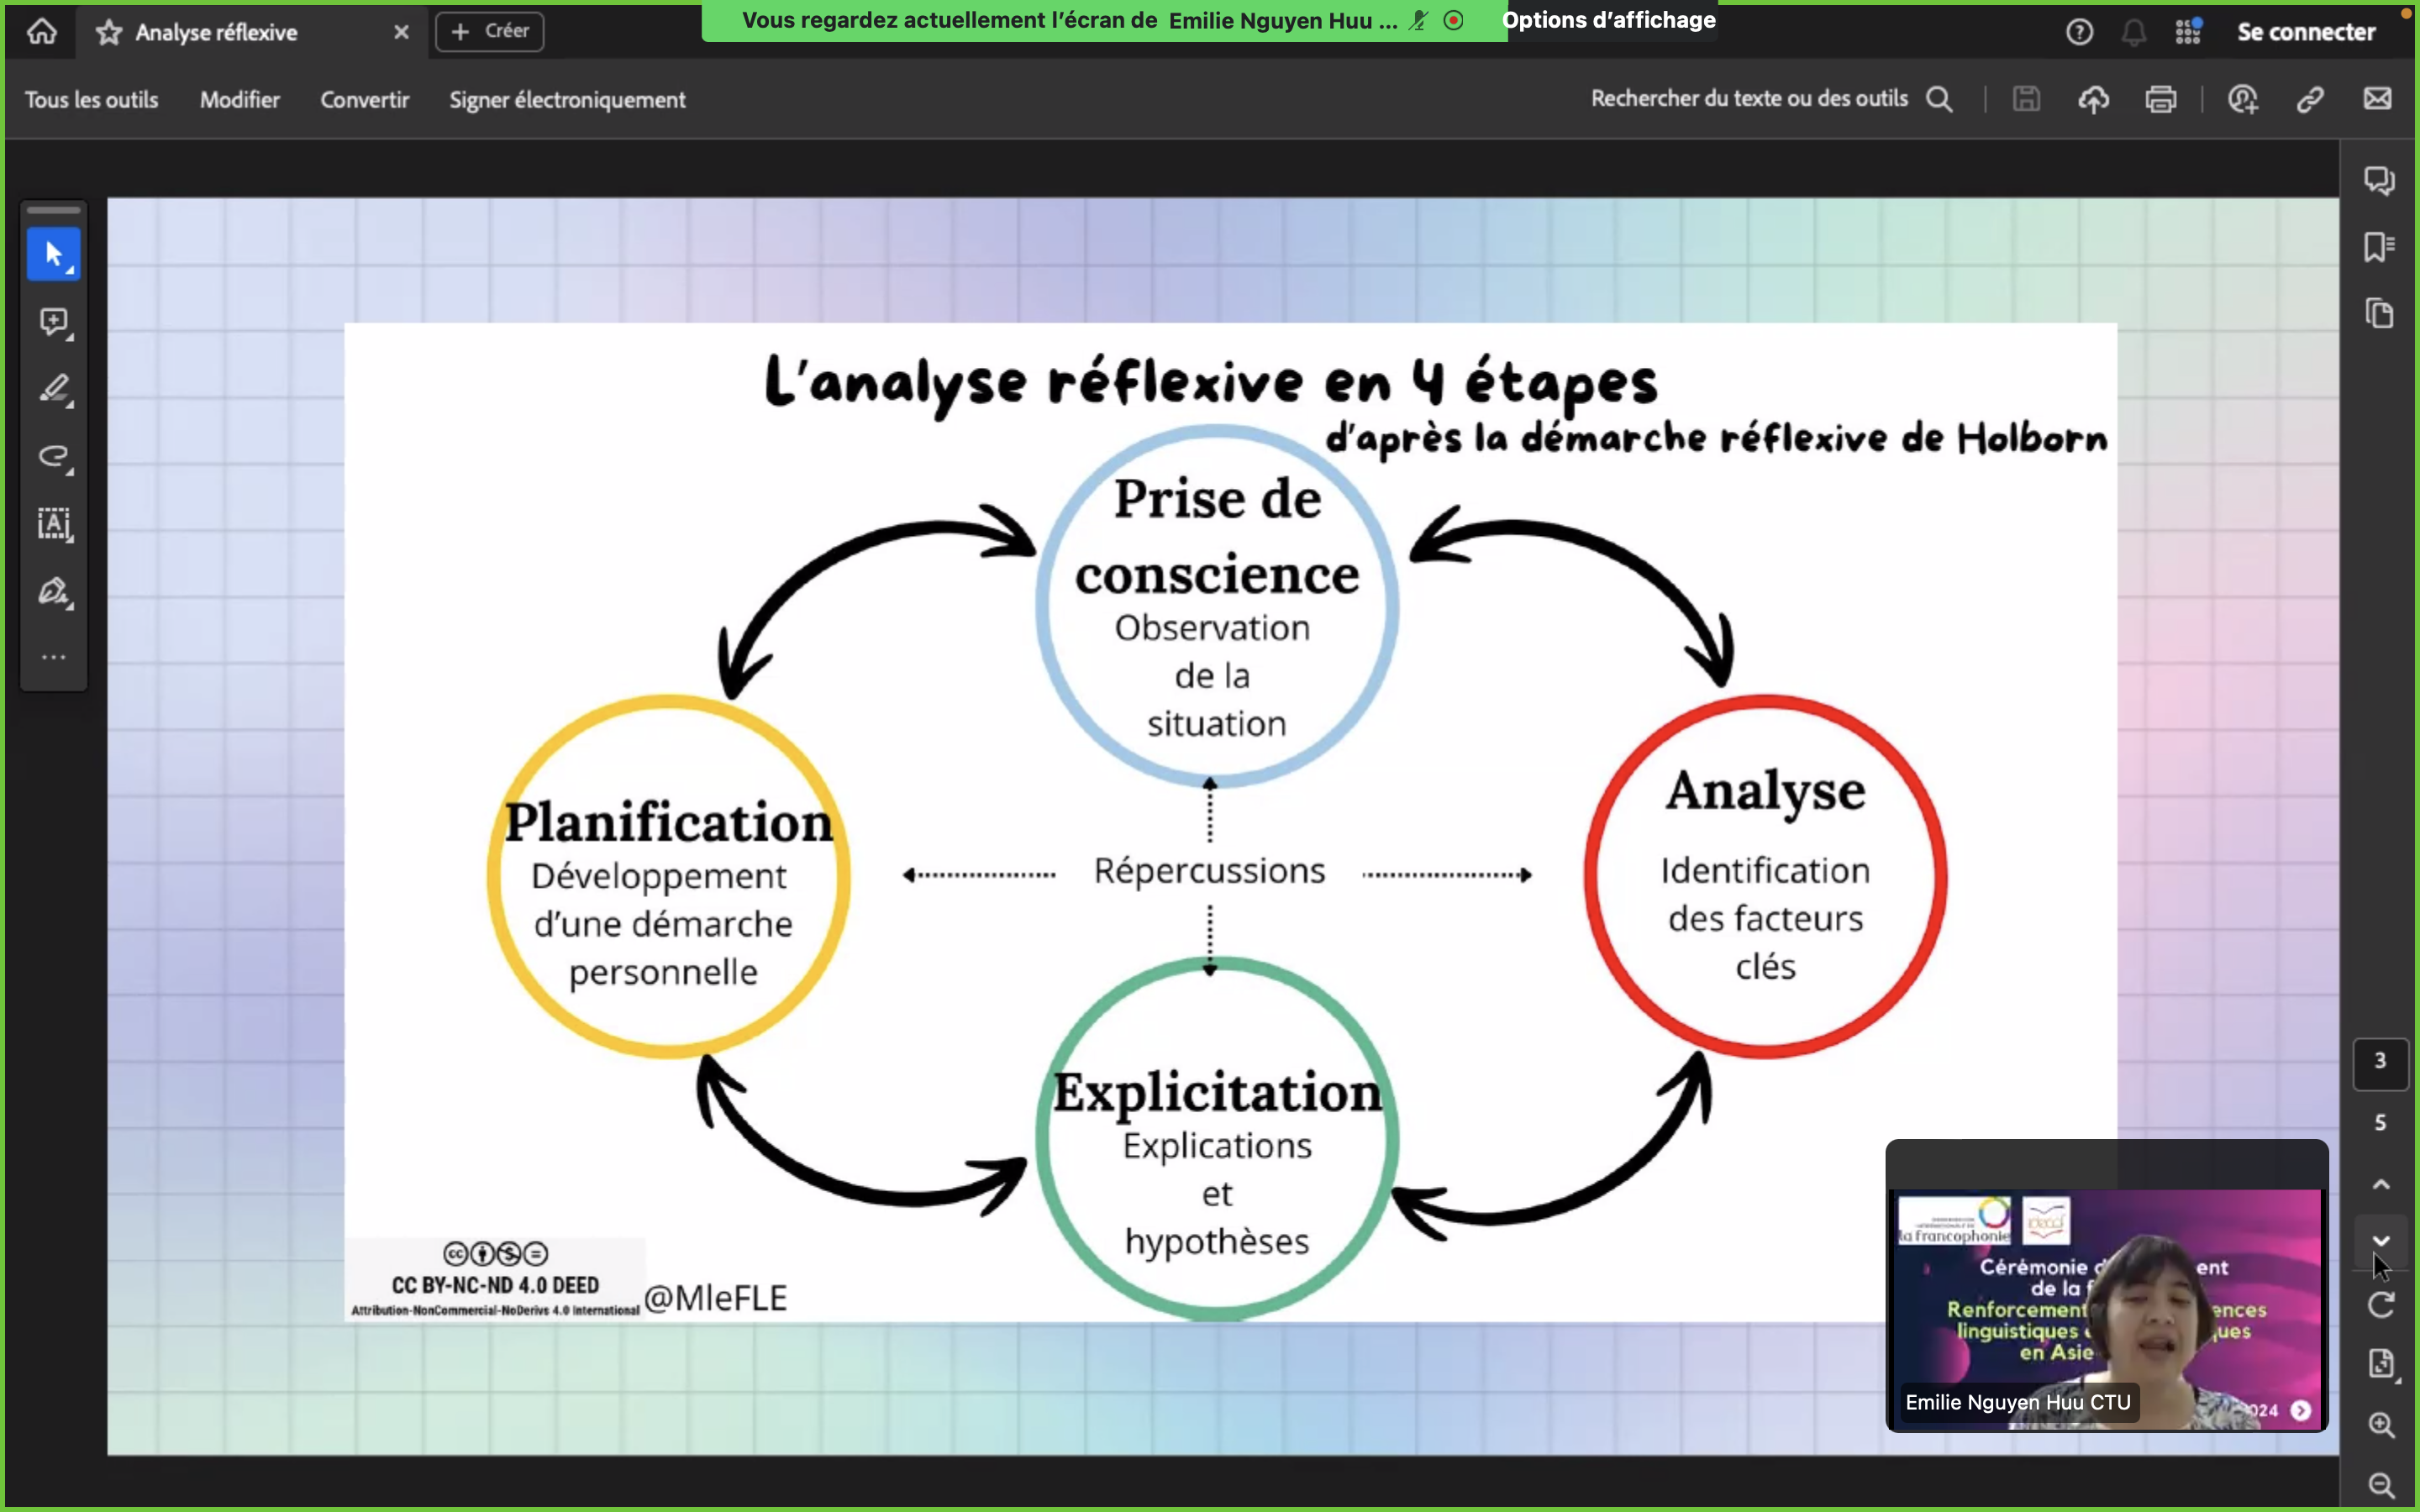Viewport: 2420px width, 1512px height.
Task: Go to next page chevron
Action: [x=2381, y=1241]
